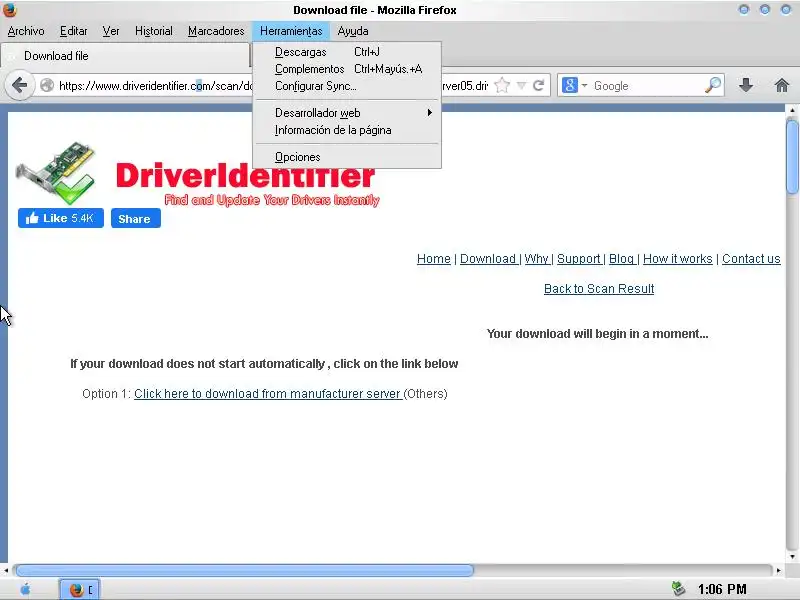The height and width of the screenshot is (600, 800).
Task: Bookmark this page with the star icon
Action: pyautogui.click(x=503, y=85)
